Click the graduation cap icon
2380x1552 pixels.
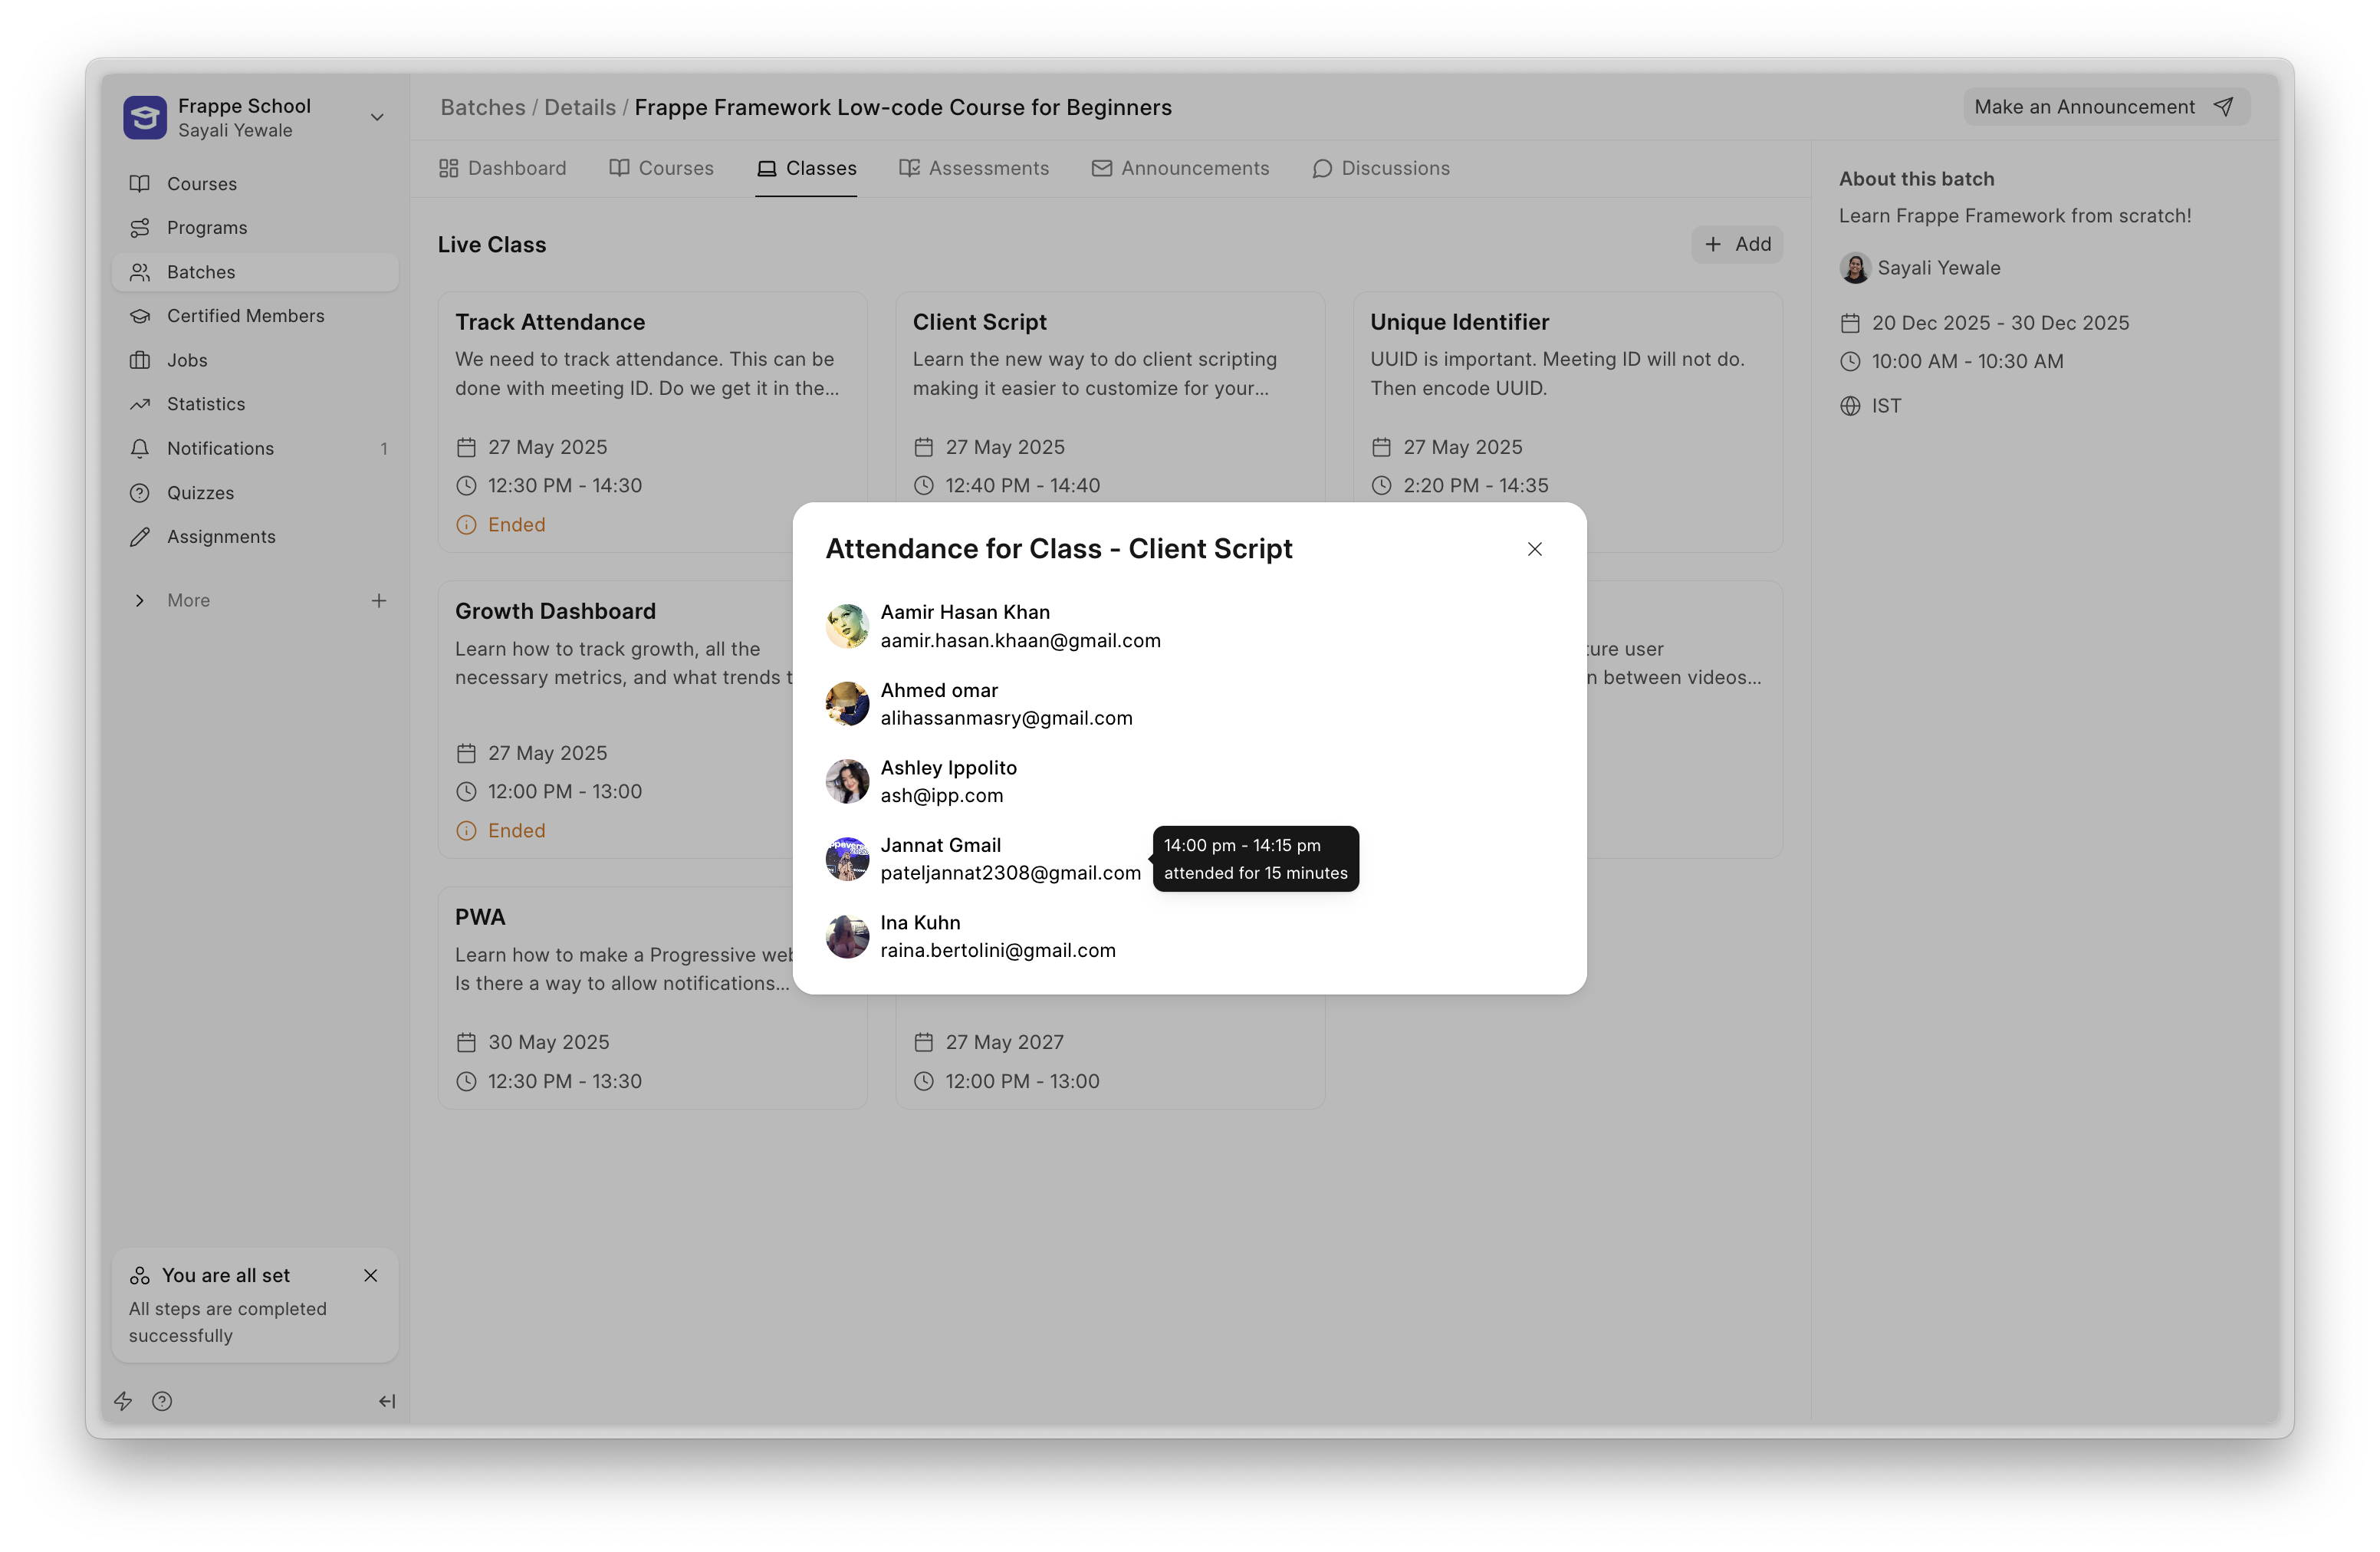[140, 316]
